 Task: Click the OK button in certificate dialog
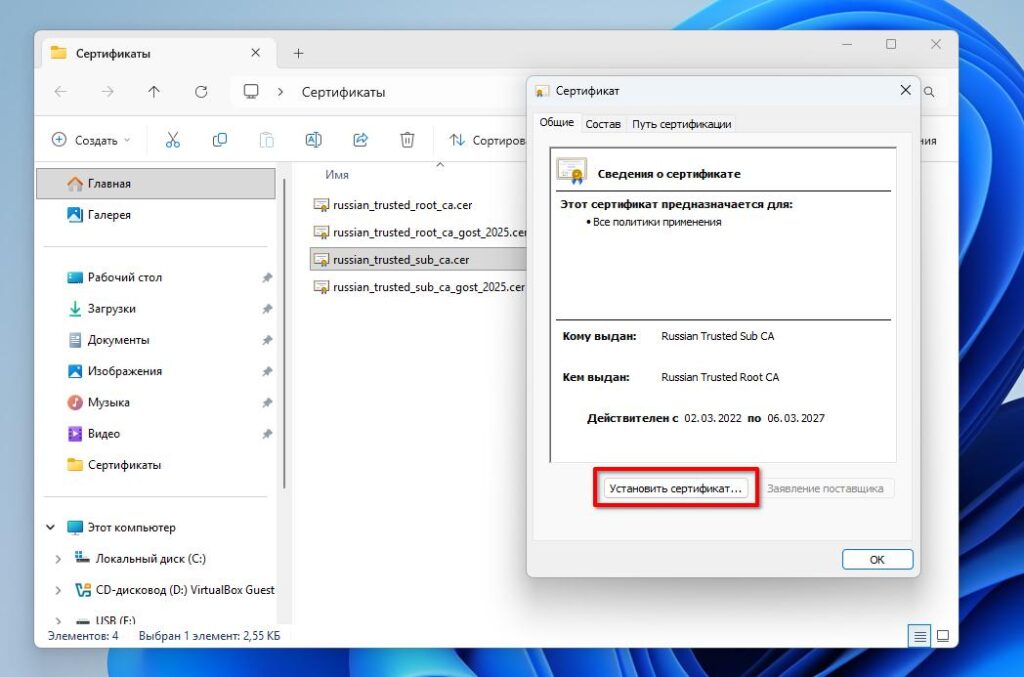tap(877, 559)
